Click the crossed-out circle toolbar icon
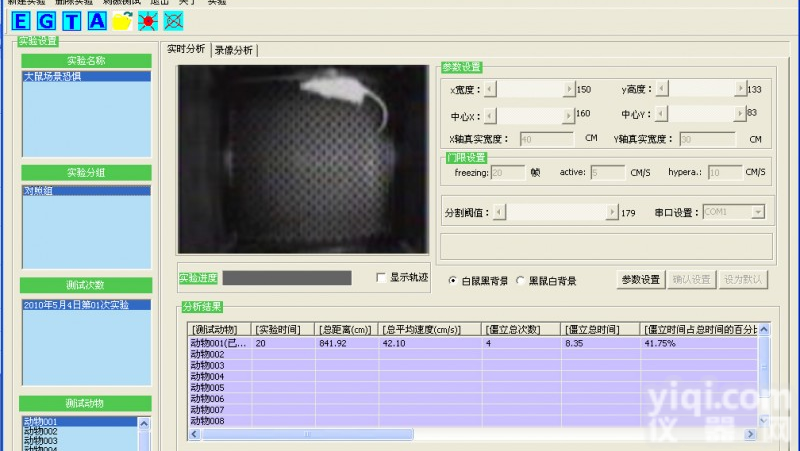Image resolution: width=800 pixels, height=451 pixels. (x=173, y=20)
